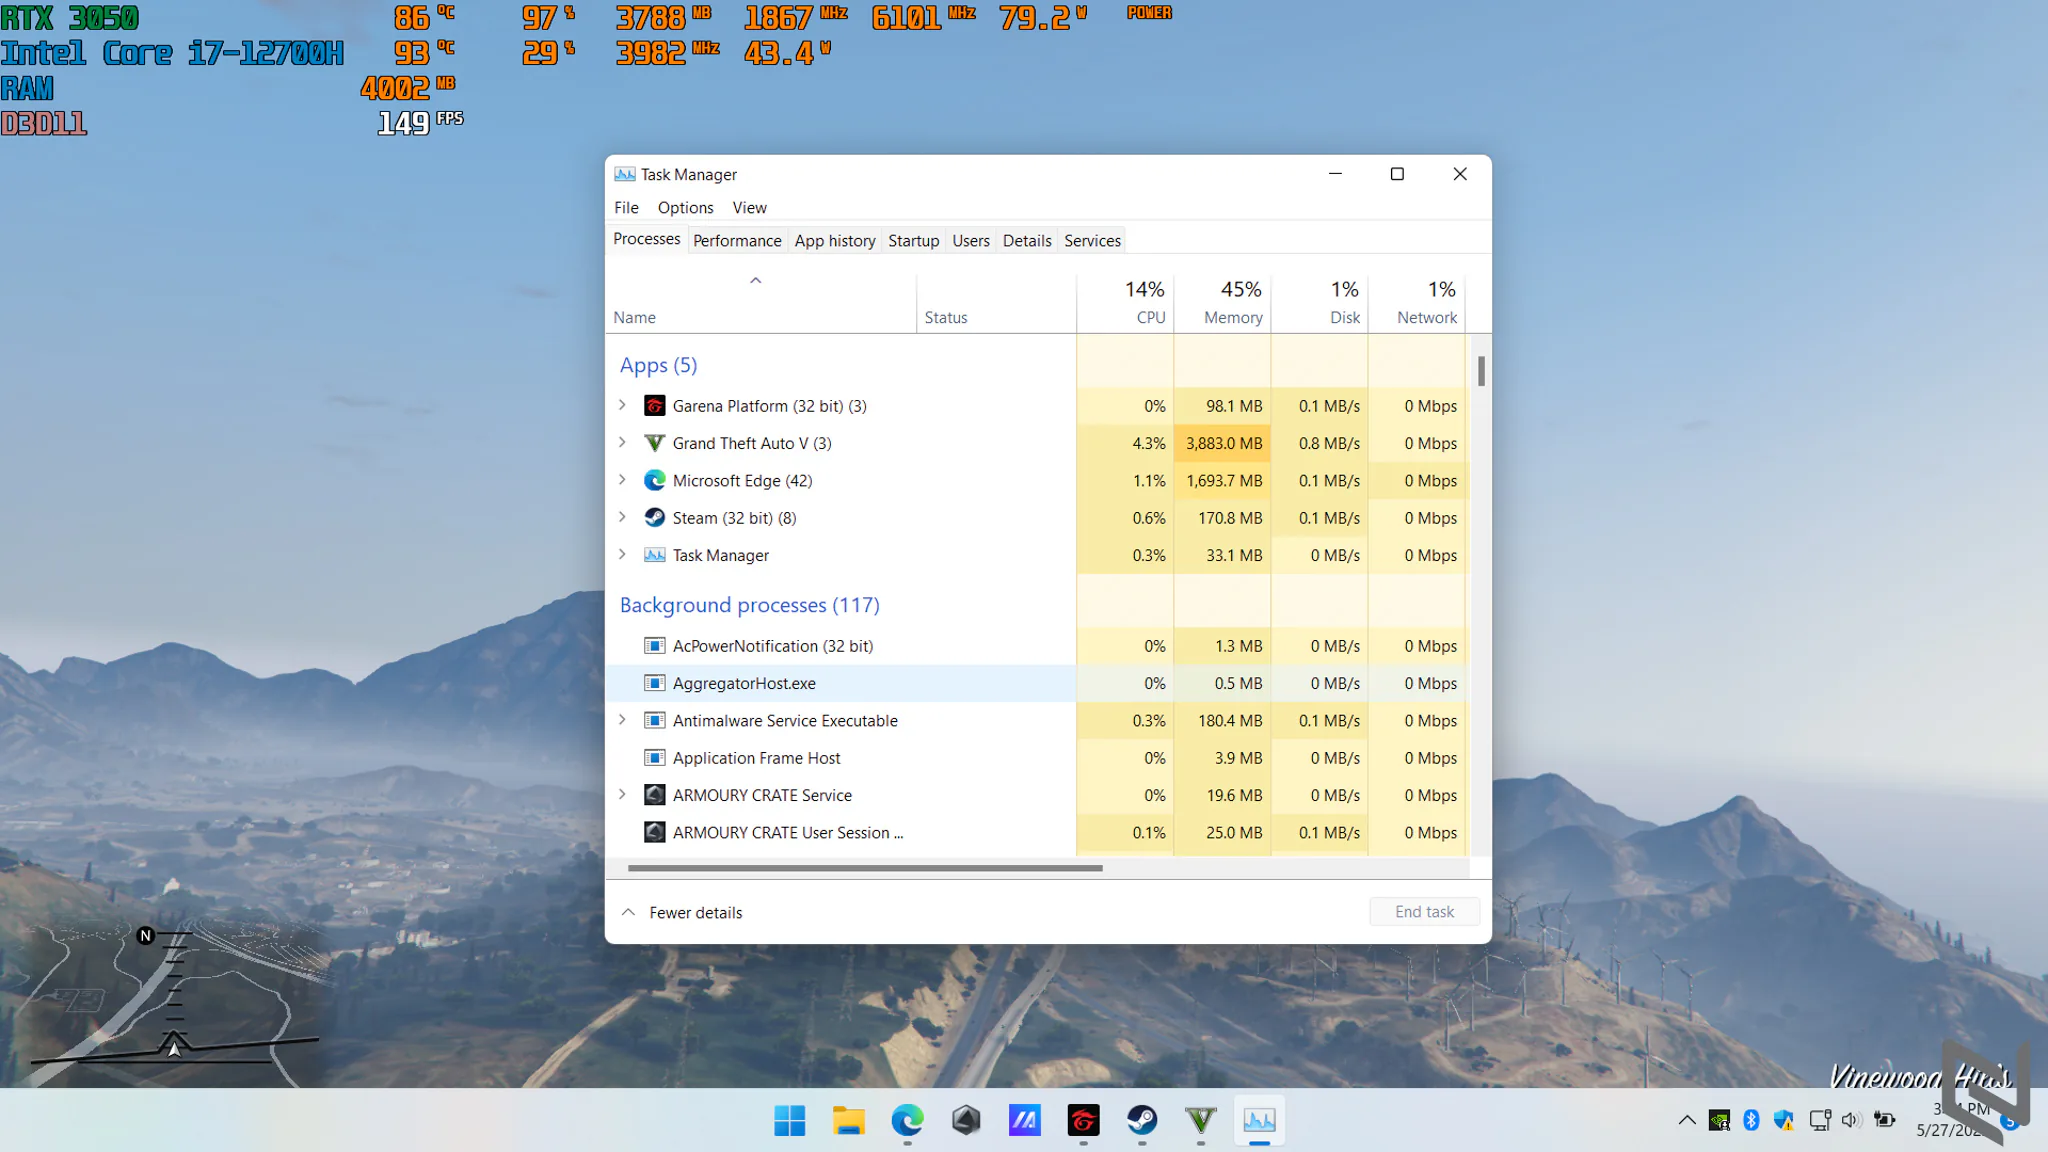Expand Antimalware Service Executable group

click(622, 720)
